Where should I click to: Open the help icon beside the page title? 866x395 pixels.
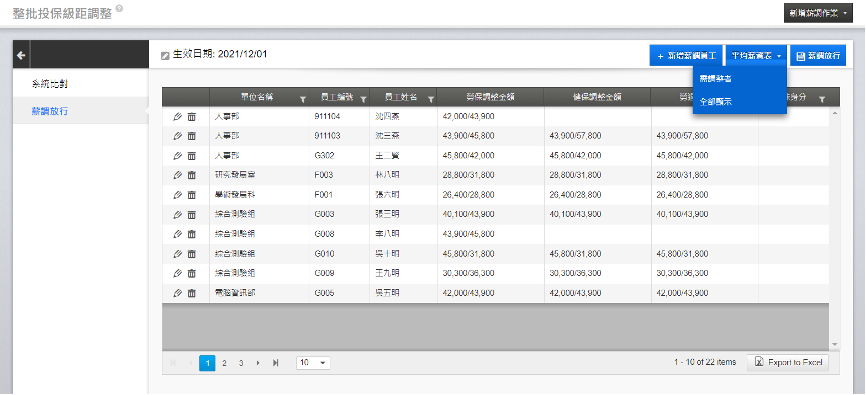pyautogui.click(x=119, y=9)
